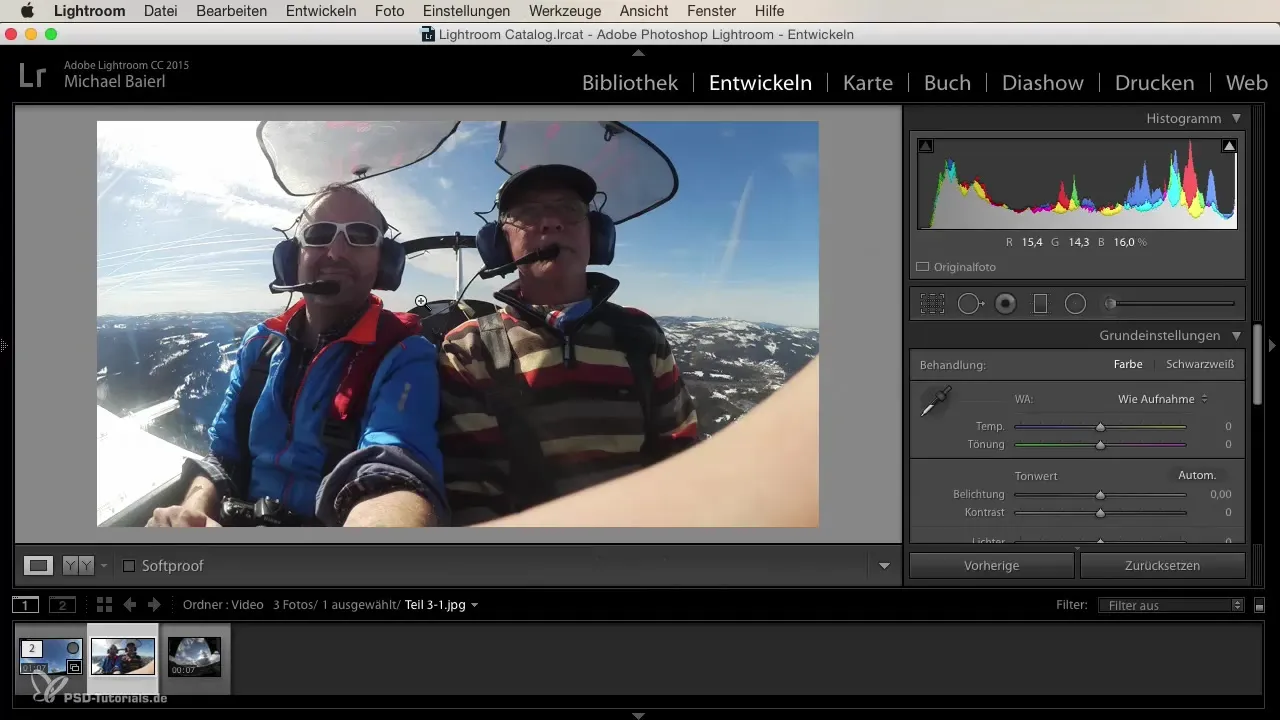The width and height of the screenshot is (1280, 720).
Task: Show the left panel group arrow
Action: (5, 346)
